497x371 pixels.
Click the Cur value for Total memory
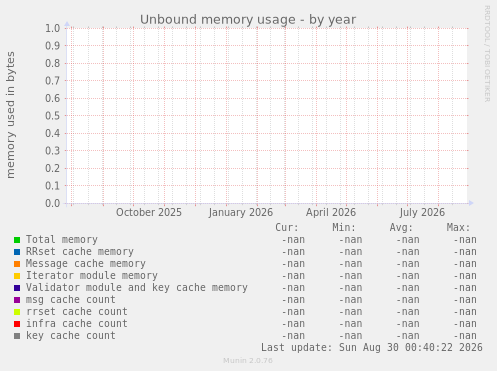point(293,240)
